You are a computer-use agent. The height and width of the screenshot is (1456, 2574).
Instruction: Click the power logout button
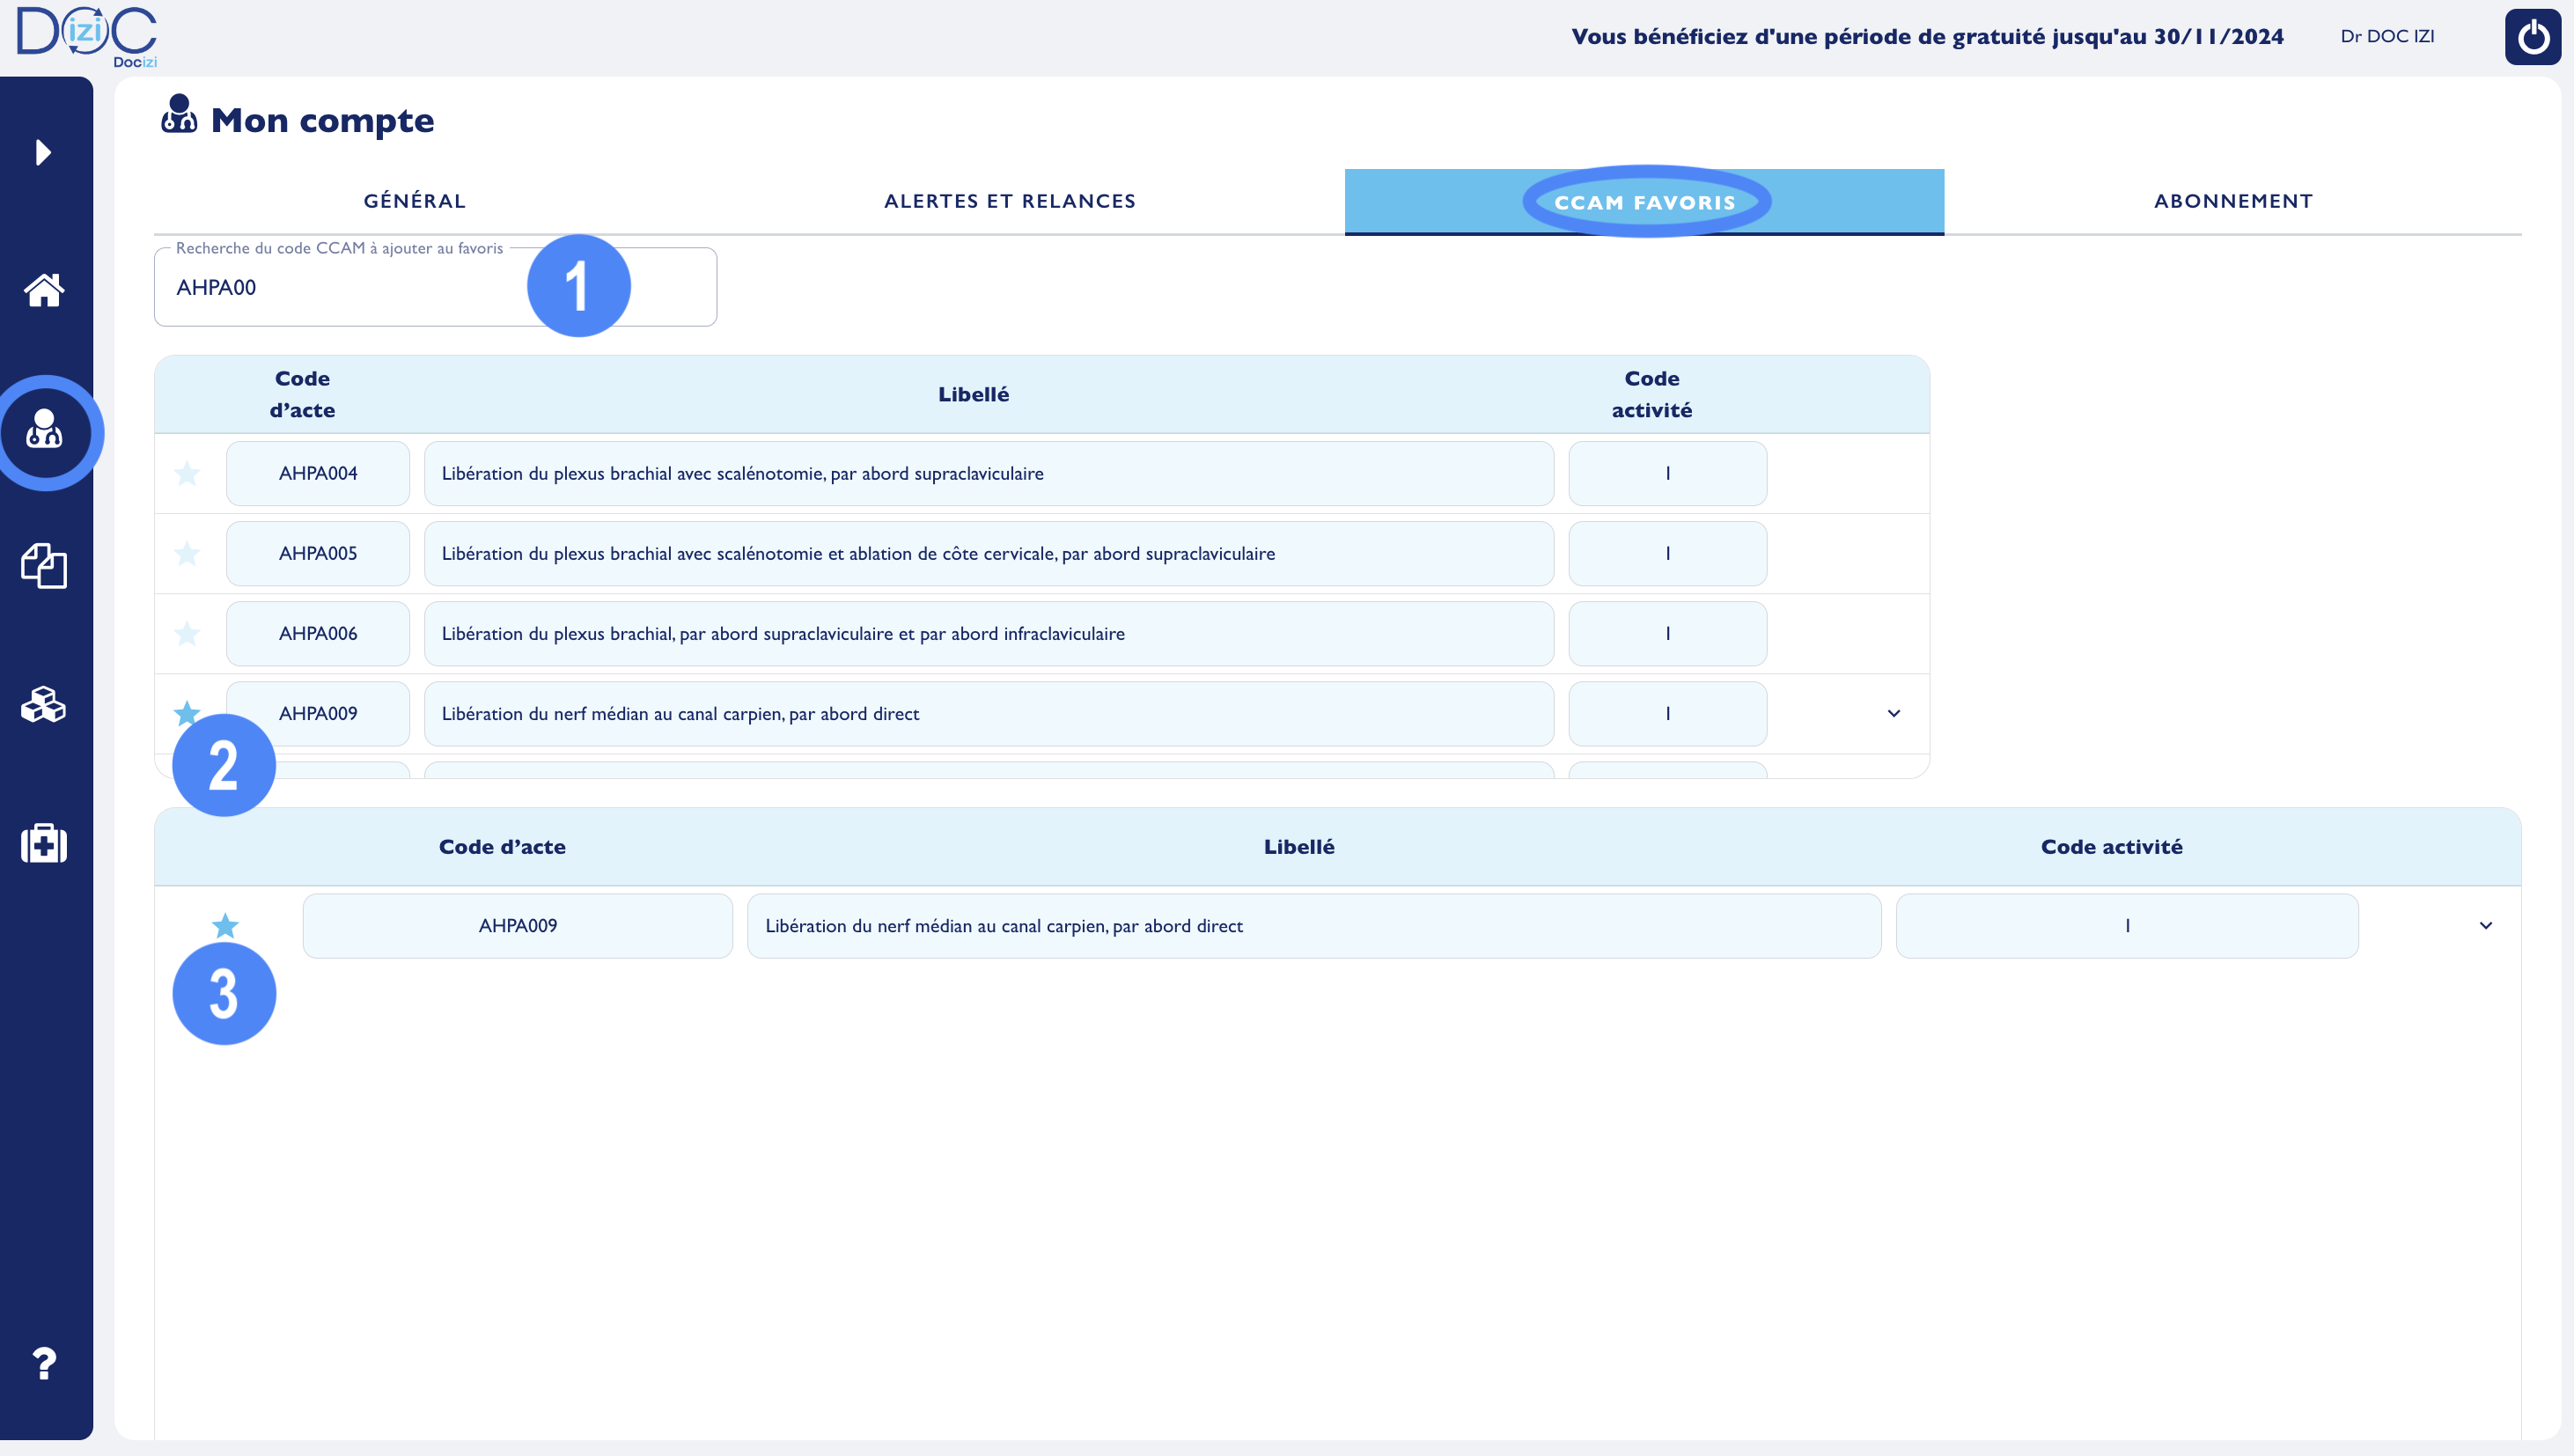2532,37
